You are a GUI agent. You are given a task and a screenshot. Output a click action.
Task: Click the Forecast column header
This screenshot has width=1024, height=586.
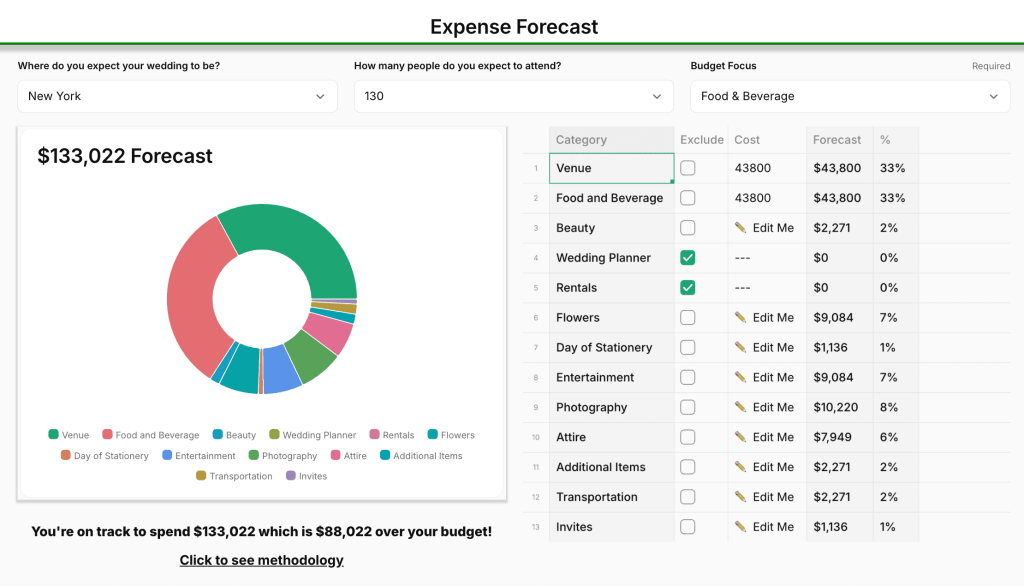pyautogui.click(x=838, y=140)
